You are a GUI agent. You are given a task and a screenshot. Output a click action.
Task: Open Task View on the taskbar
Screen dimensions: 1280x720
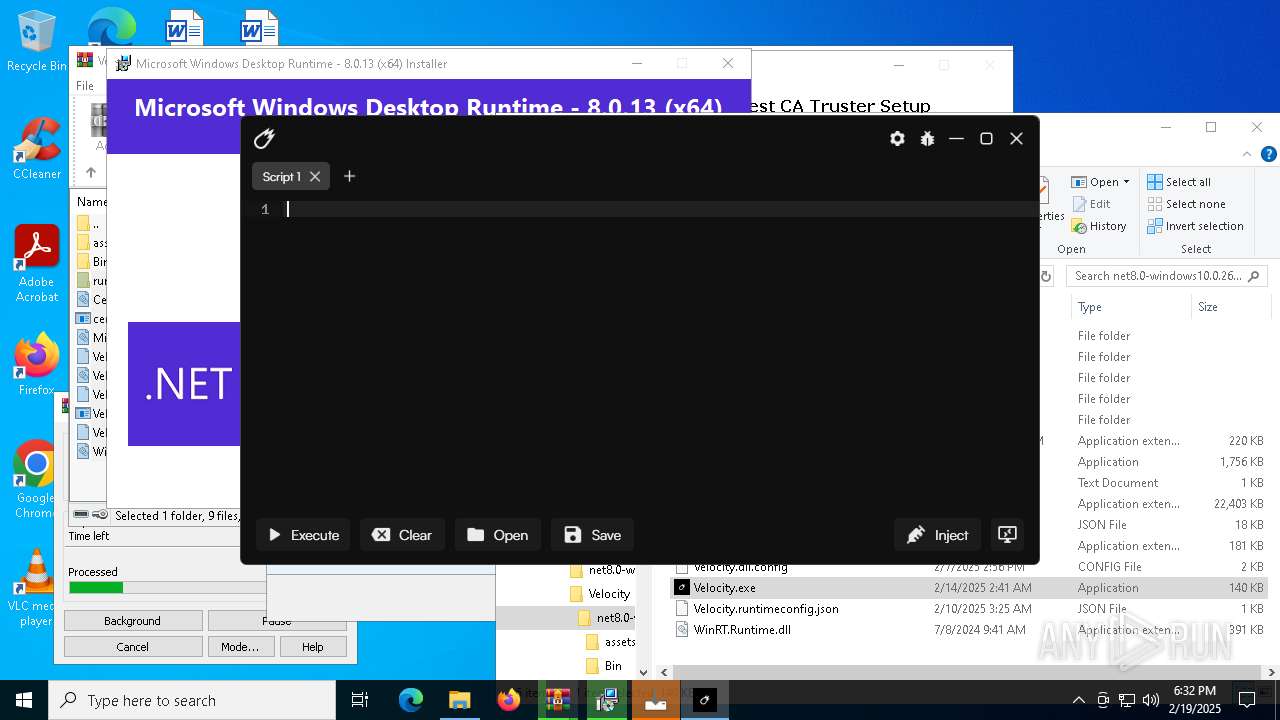[361, 700]
